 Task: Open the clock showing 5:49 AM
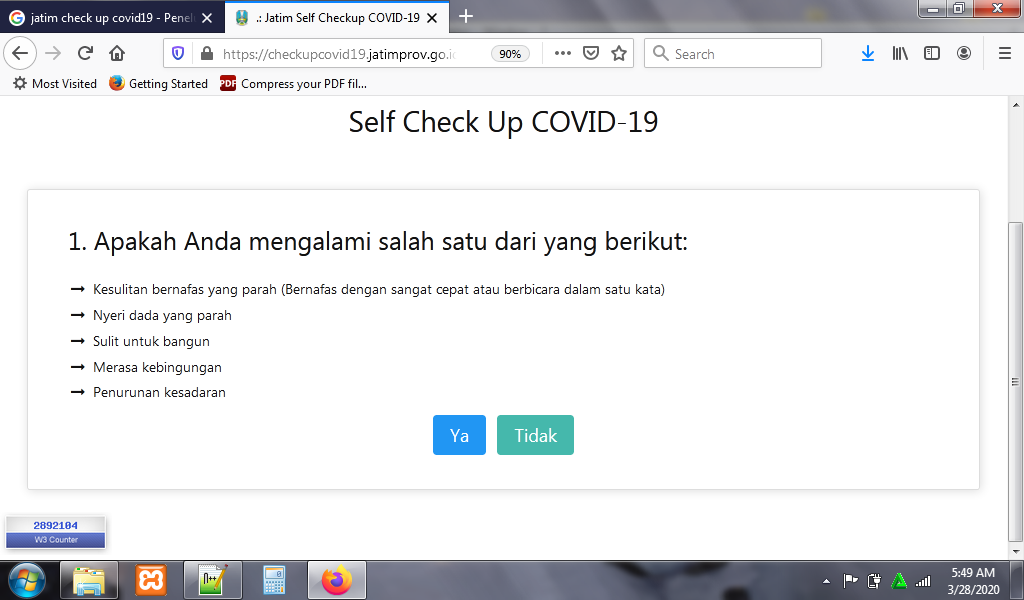click(x=973, y=580)
